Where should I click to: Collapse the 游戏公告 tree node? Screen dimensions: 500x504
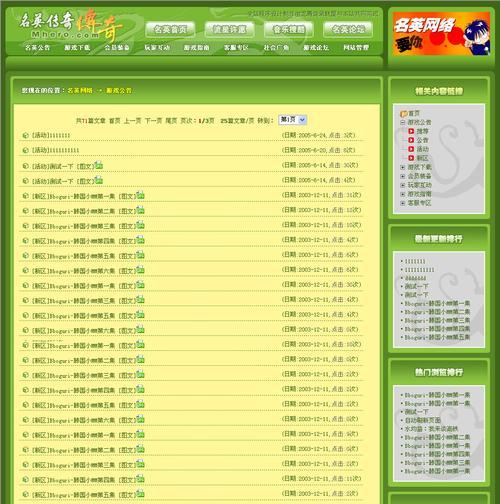[x=402, y=122]
